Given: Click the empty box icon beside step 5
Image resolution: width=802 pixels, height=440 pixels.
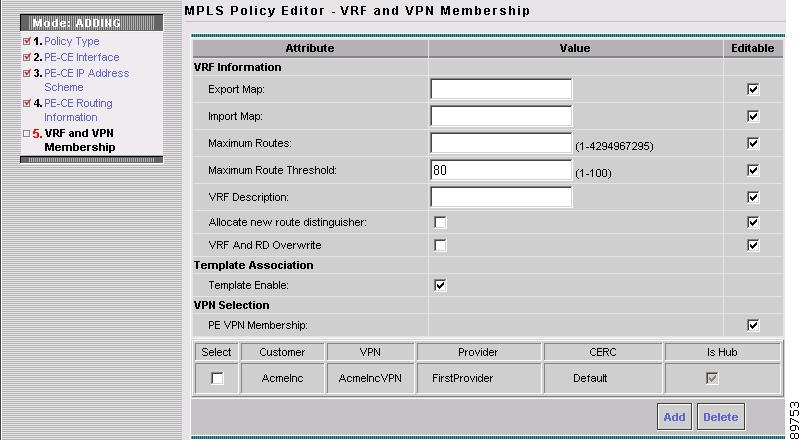Looking at the screenshot, I should click(27, 134).
